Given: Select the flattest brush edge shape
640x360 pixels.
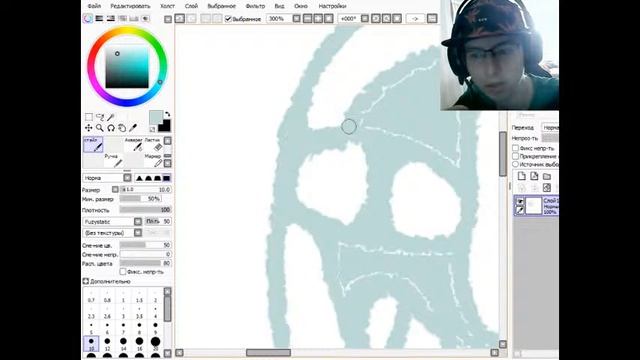Looking at the screenshot, I should click(167, 178).
